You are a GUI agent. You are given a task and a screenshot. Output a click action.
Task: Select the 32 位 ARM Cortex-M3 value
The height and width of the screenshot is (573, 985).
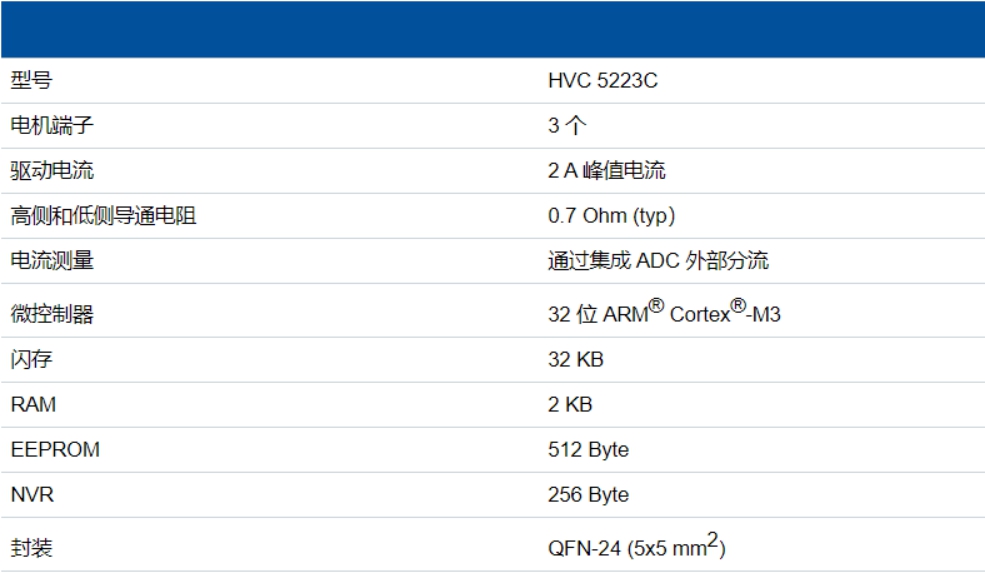(664, 314)
